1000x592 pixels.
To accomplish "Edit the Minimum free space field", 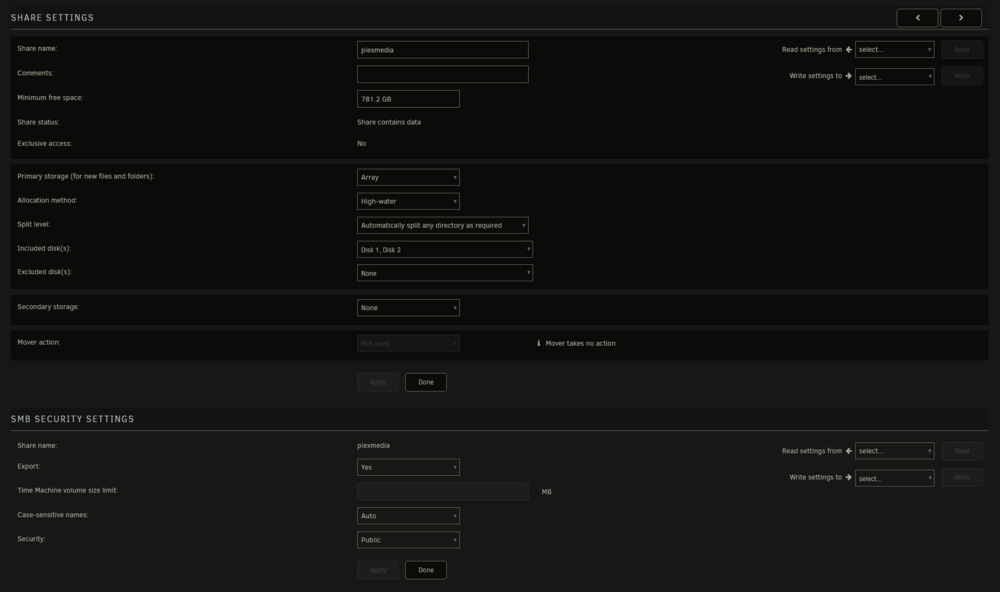I will (x=408, y=99).
